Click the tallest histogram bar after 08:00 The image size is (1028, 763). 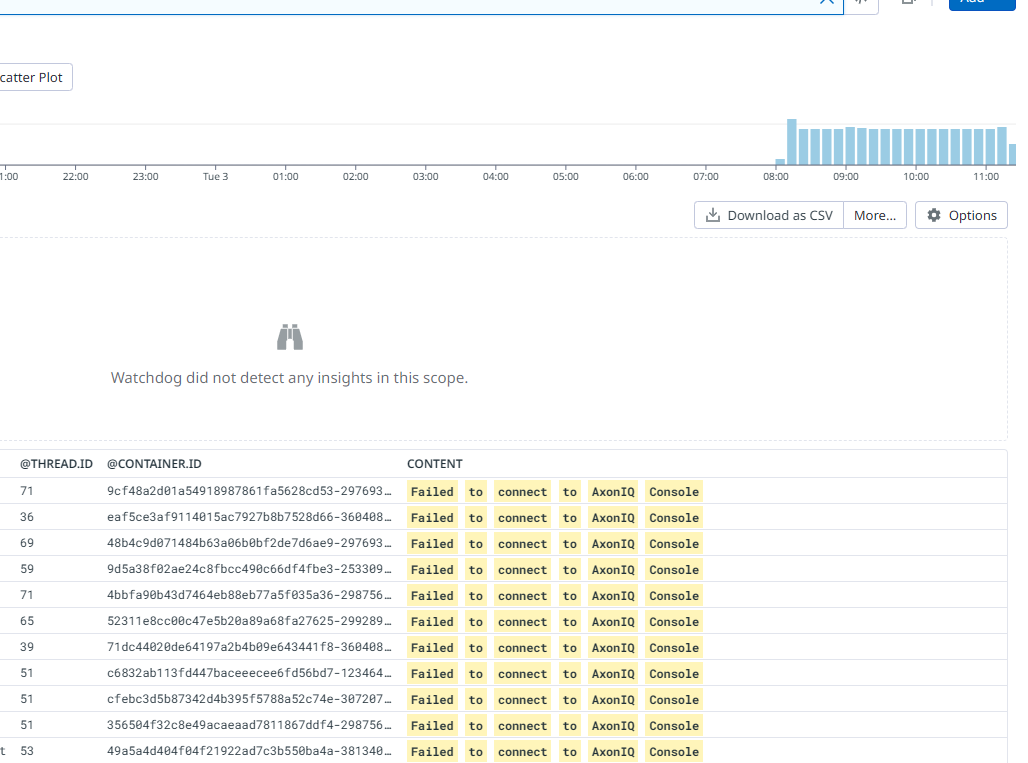point(792,142)
